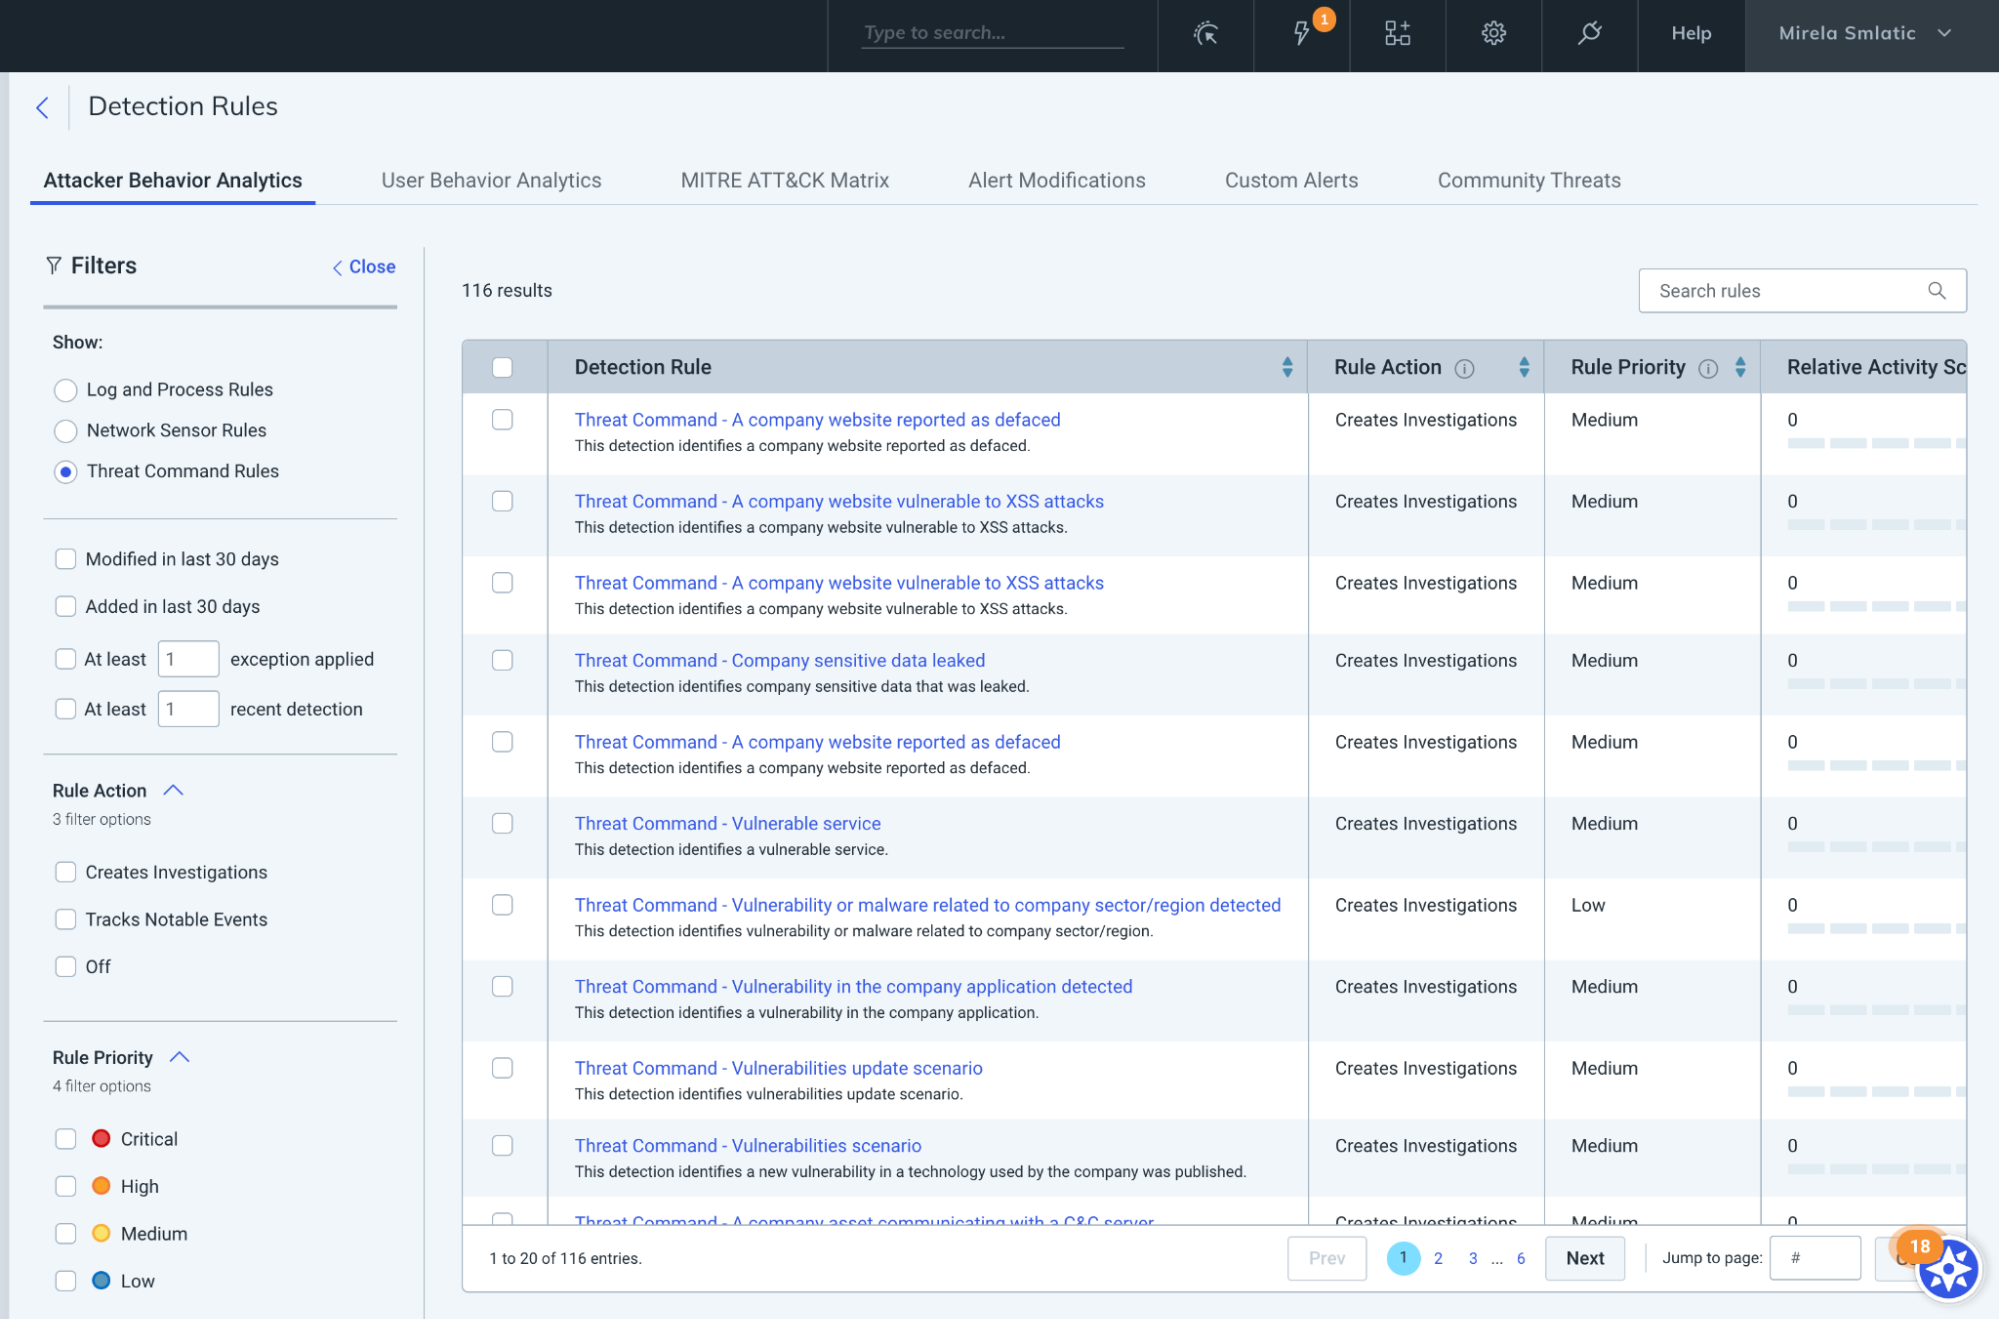
Task: Click the notifications lightning bolt icon
Action: pyautogui.click(x=1301, y=34)
